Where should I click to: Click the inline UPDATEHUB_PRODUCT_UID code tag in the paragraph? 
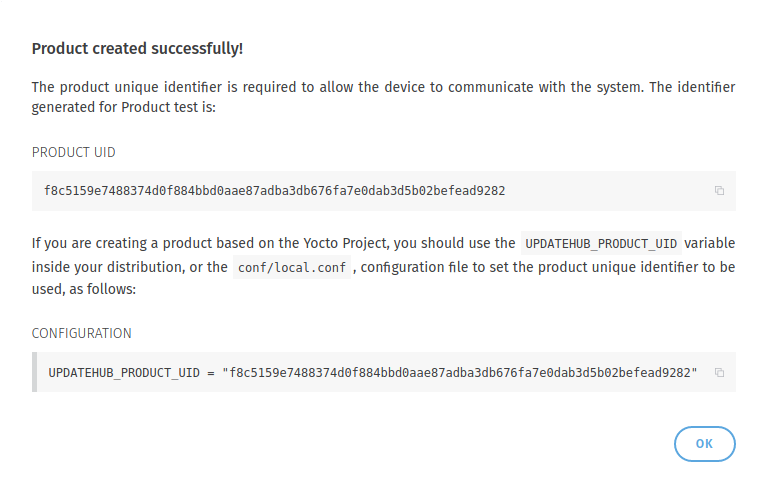click(601, 243)
